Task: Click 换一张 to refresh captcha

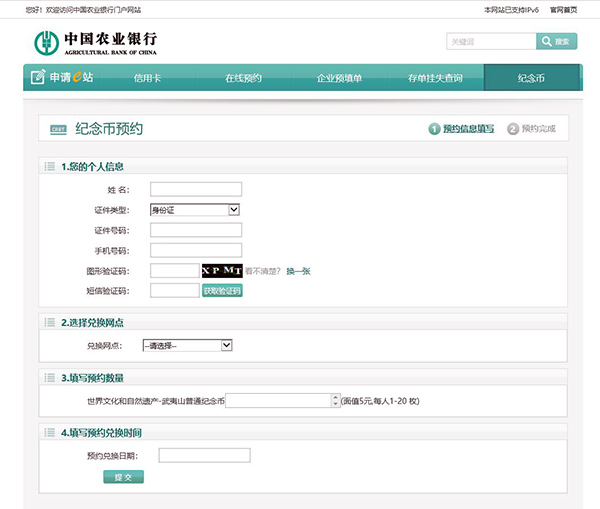Action: pyautogui.click(x=299, y=271)
